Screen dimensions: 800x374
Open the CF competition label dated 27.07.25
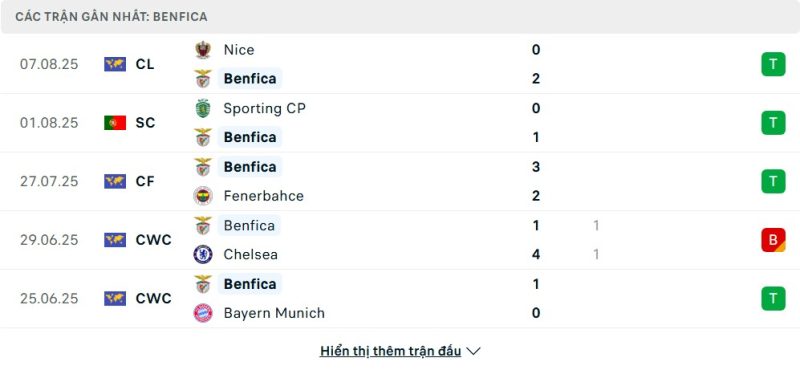pos(145,181)
